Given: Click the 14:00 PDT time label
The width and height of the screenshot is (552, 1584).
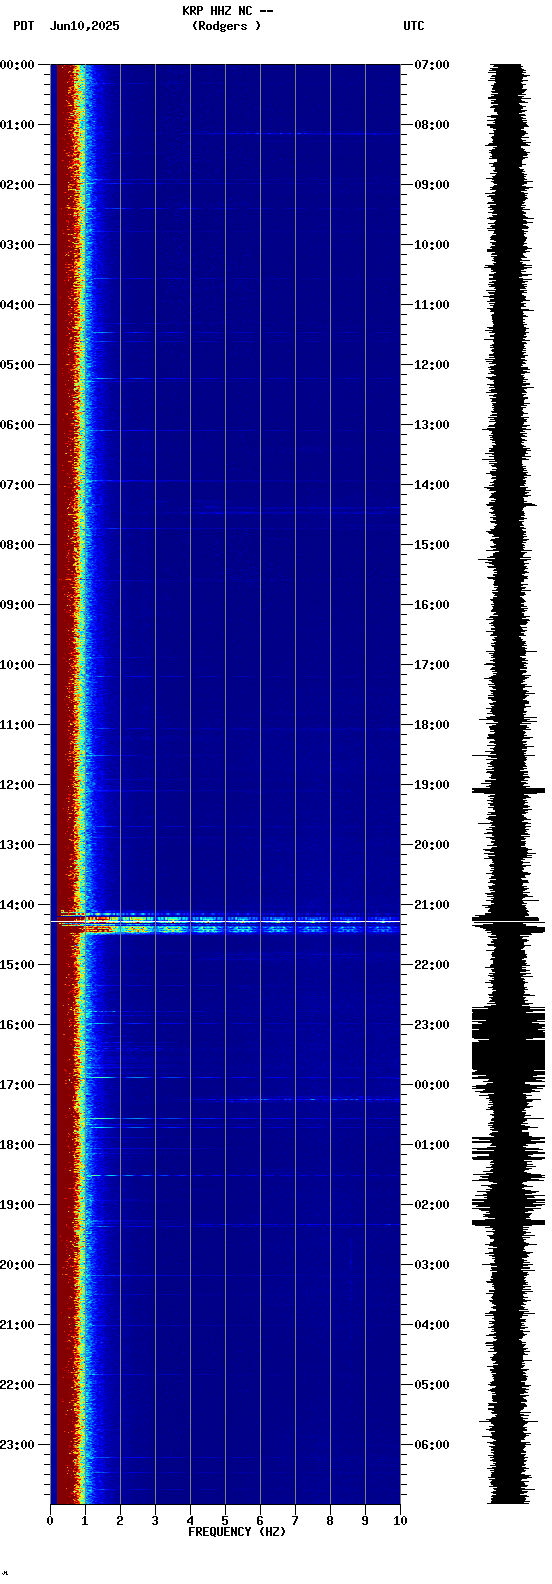Looking at the screenshot, I should pos(17,905).
